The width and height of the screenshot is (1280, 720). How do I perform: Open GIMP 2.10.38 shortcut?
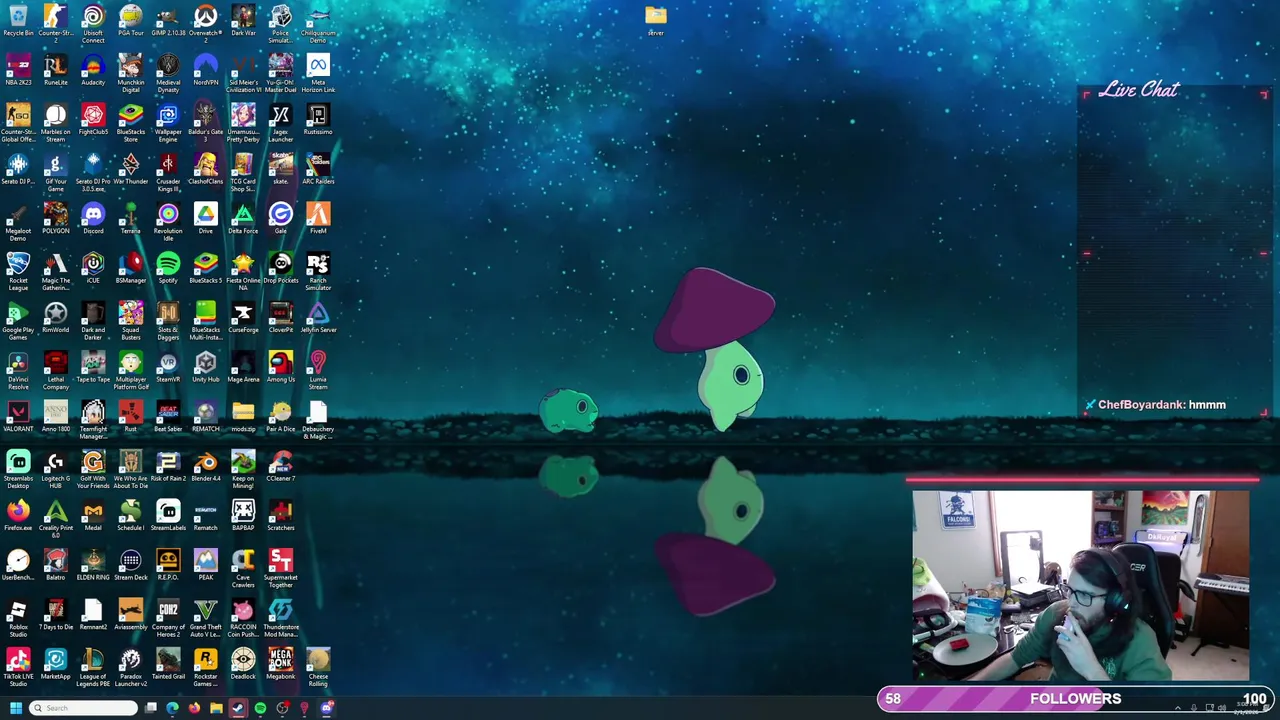[168, 21]
